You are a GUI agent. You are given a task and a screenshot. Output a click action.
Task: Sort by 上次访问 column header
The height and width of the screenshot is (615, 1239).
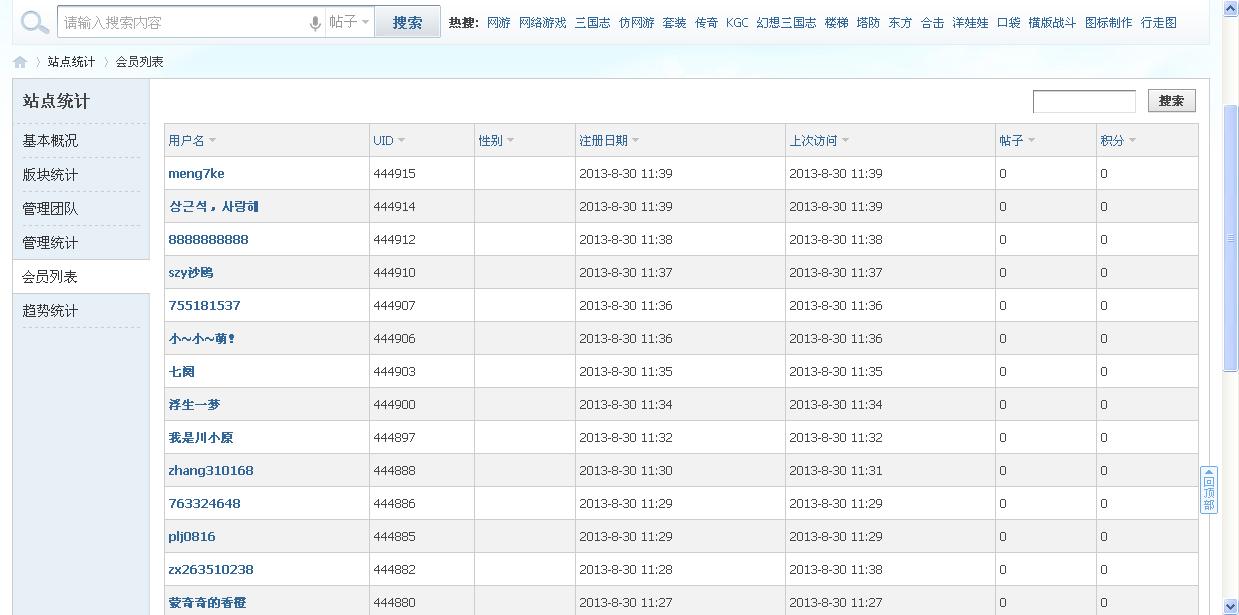(819, 141)
